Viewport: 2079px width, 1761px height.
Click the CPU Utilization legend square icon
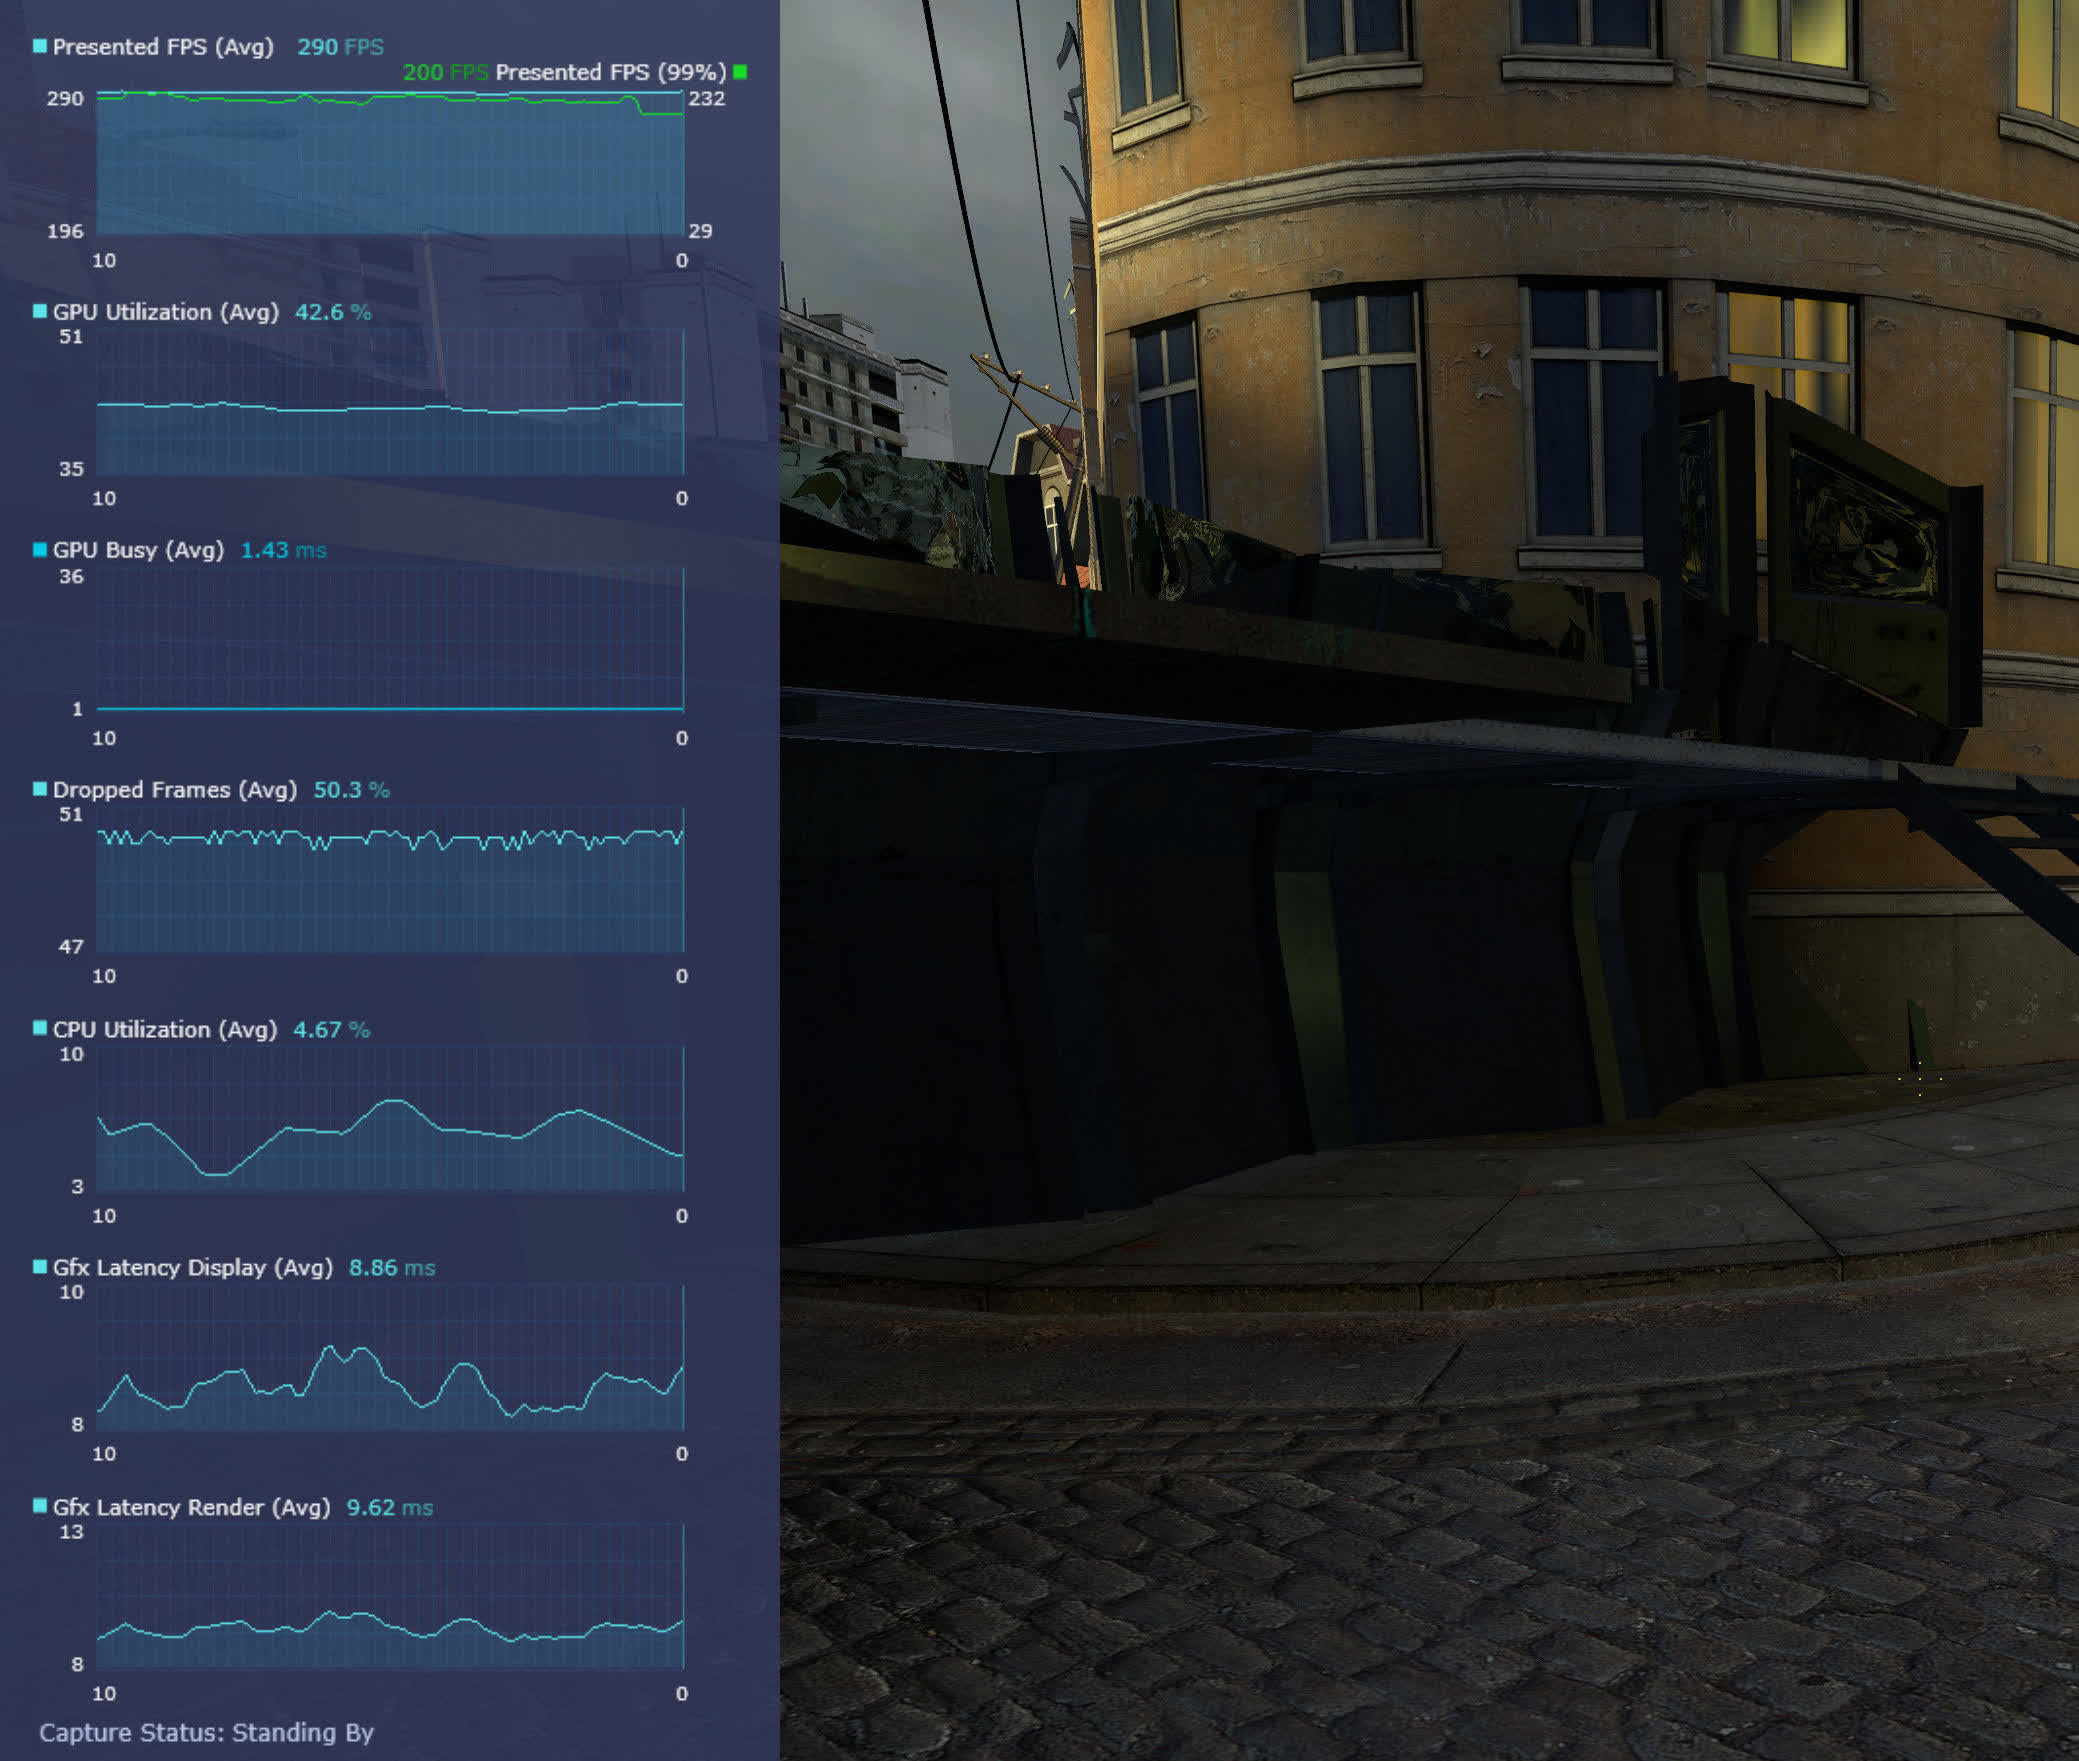[40, 1028]
